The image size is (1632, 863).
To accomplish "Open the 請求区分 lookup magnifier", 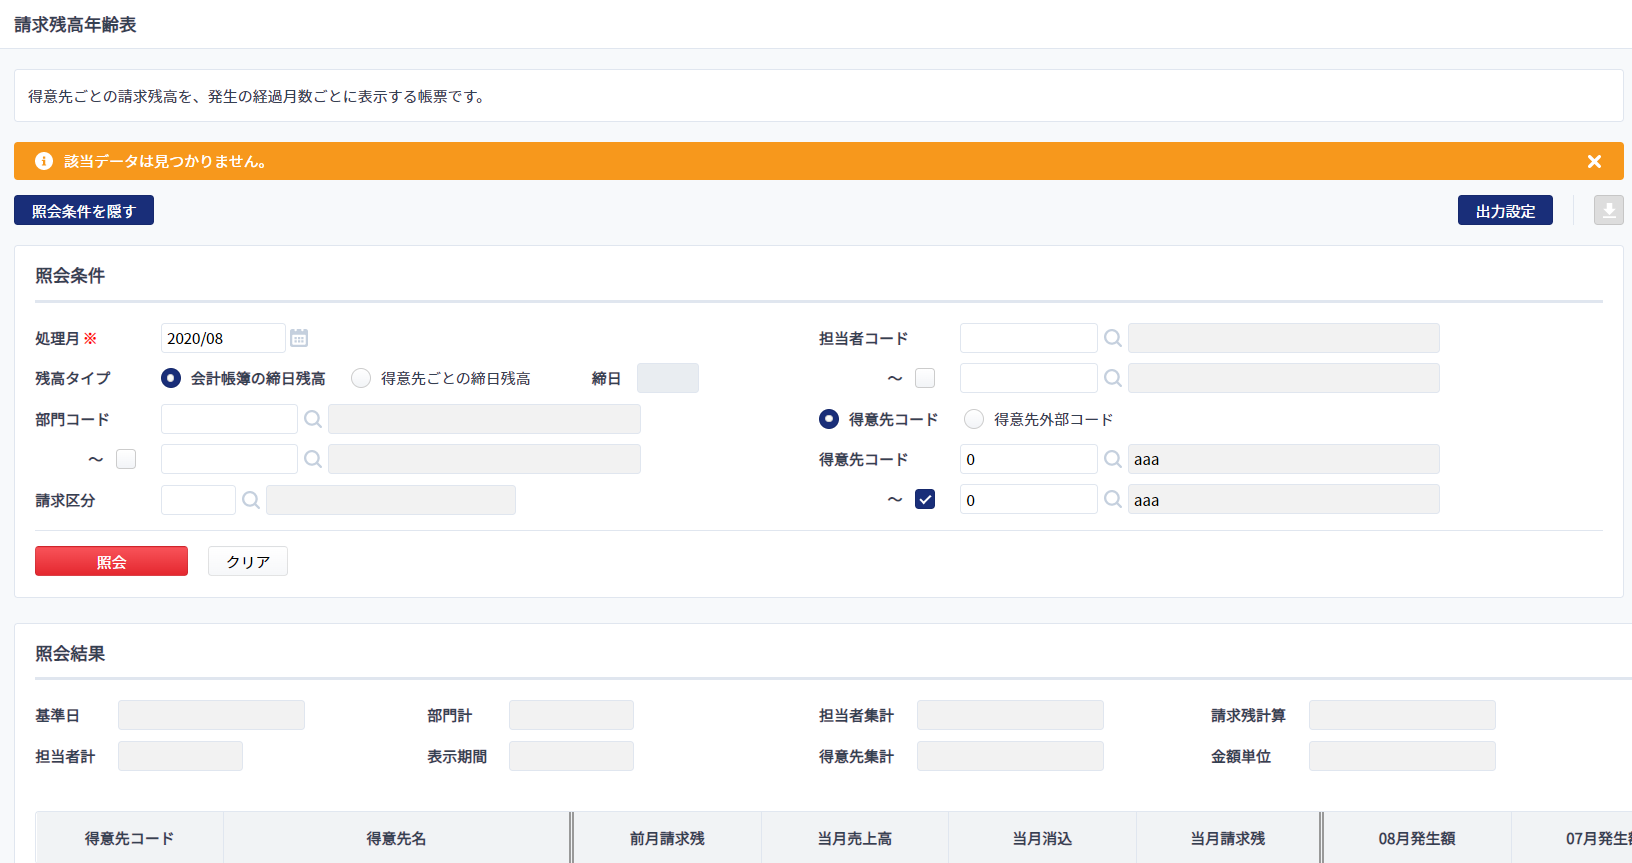I will (x=251, y=500).
